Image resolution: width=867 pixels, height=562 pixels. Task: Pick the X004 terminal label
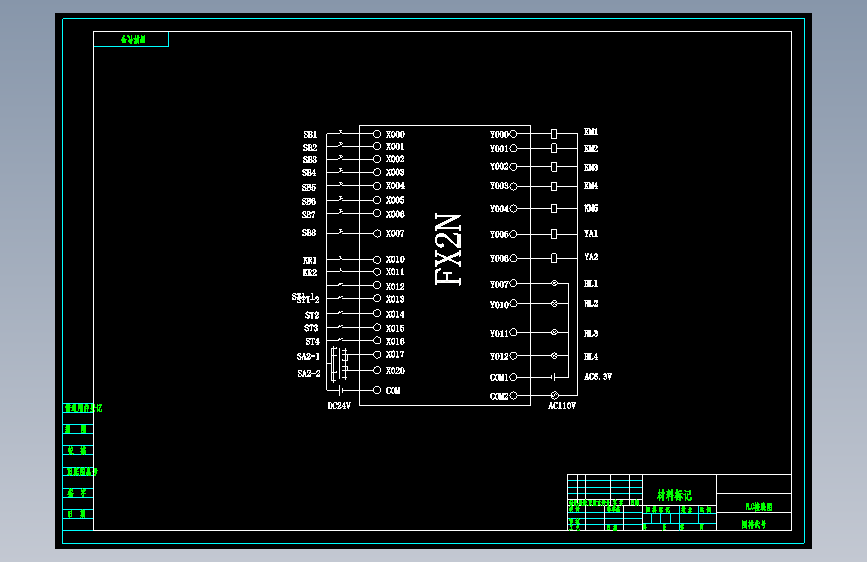point(395,186)
